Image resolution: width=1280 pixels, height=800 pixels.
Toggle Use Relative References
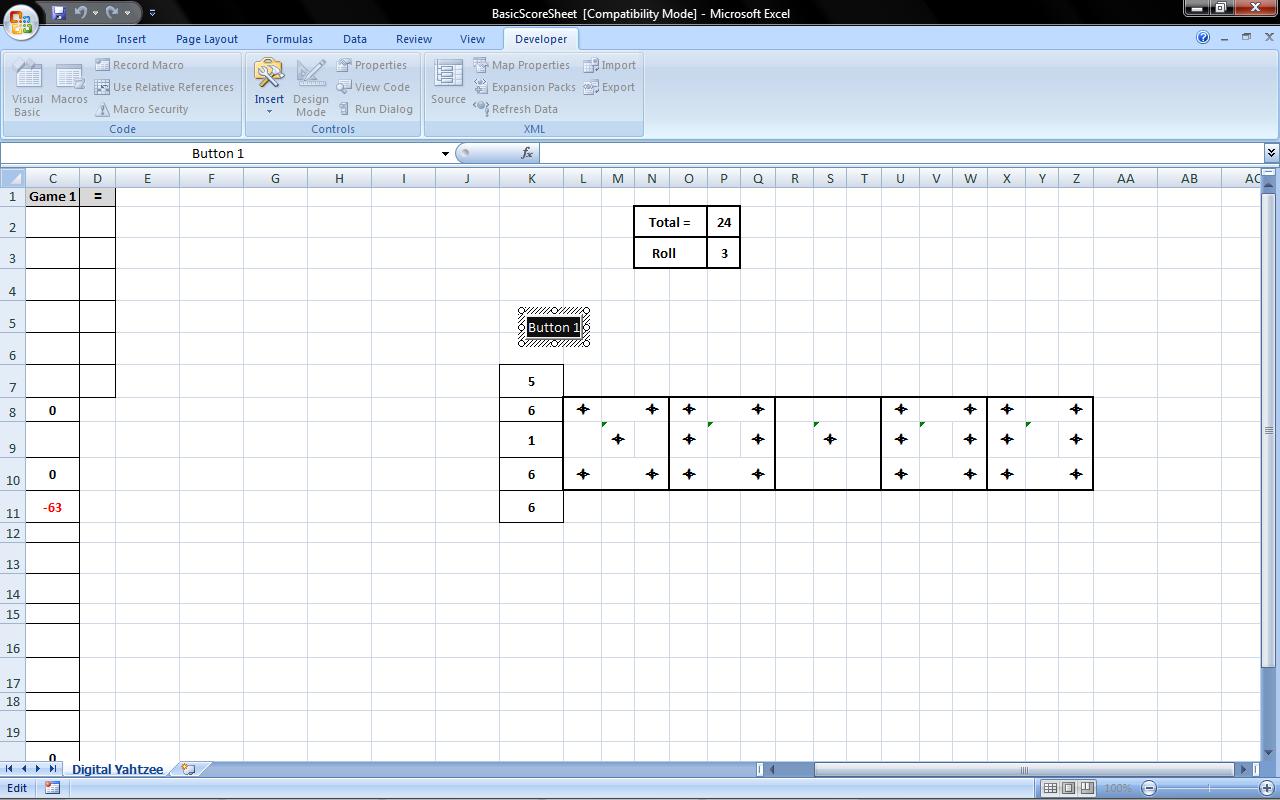[x=165, y=87]
